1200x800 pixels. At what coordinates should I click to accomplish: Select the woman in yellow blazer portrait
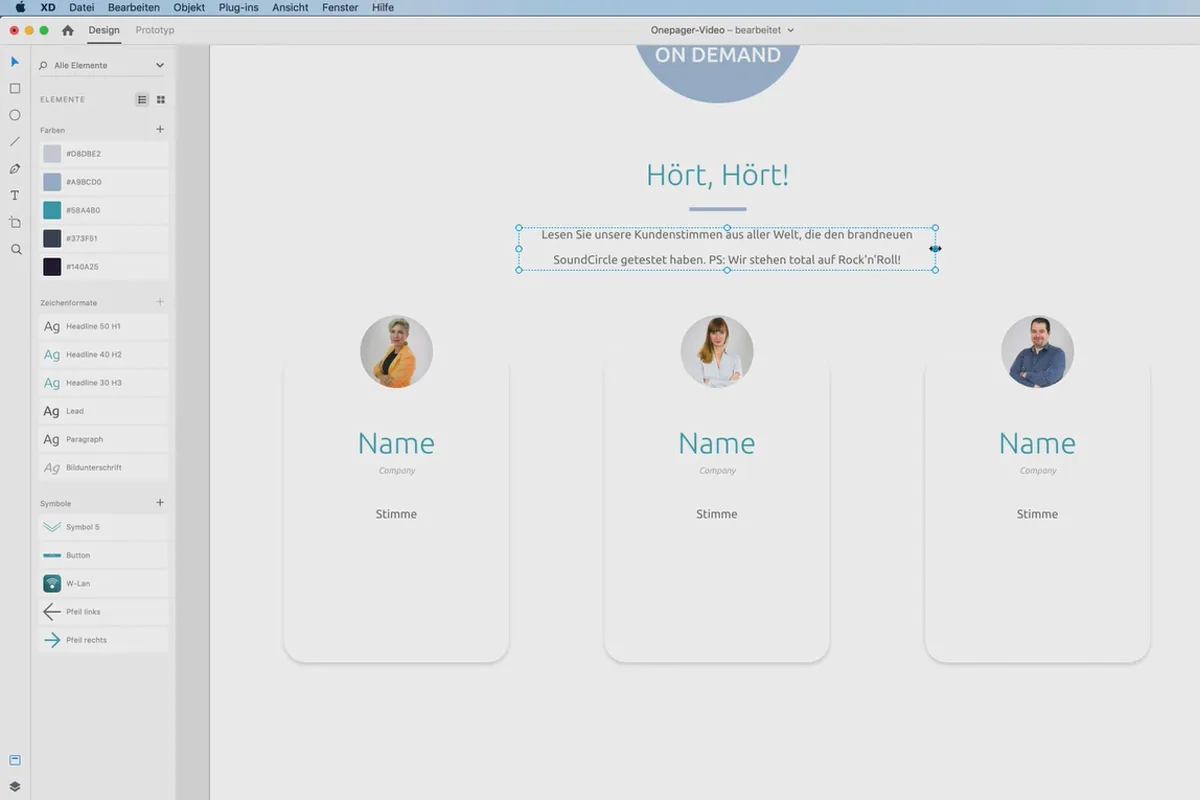396,352
